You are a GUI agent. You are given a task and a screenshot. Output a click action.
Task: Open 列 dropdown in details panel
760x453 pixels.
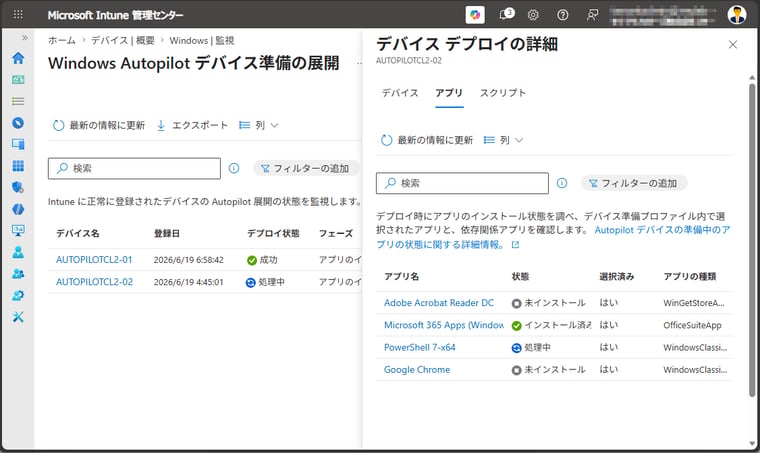click(504, 141)
